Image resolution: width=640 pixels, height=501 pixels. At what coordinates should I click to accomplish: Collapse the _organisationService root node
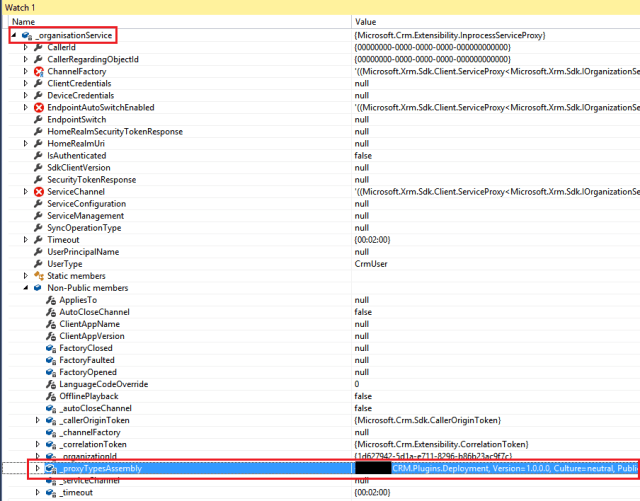point(14,35)
